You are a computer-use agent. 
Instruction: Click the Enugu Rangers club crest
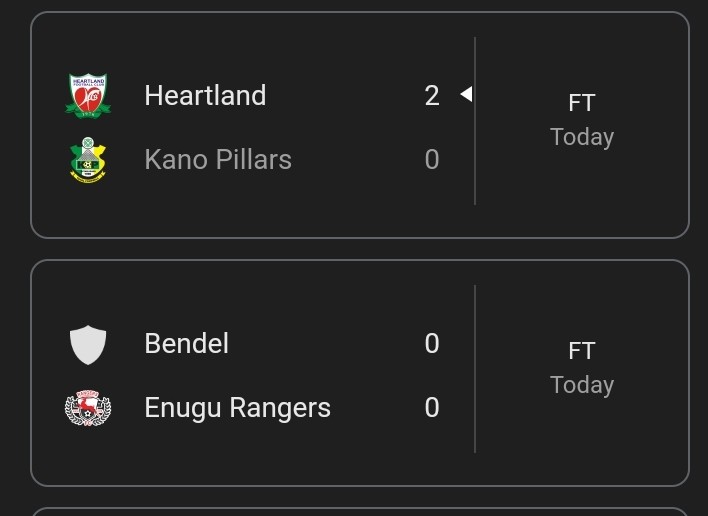click(x=88, y=408)
